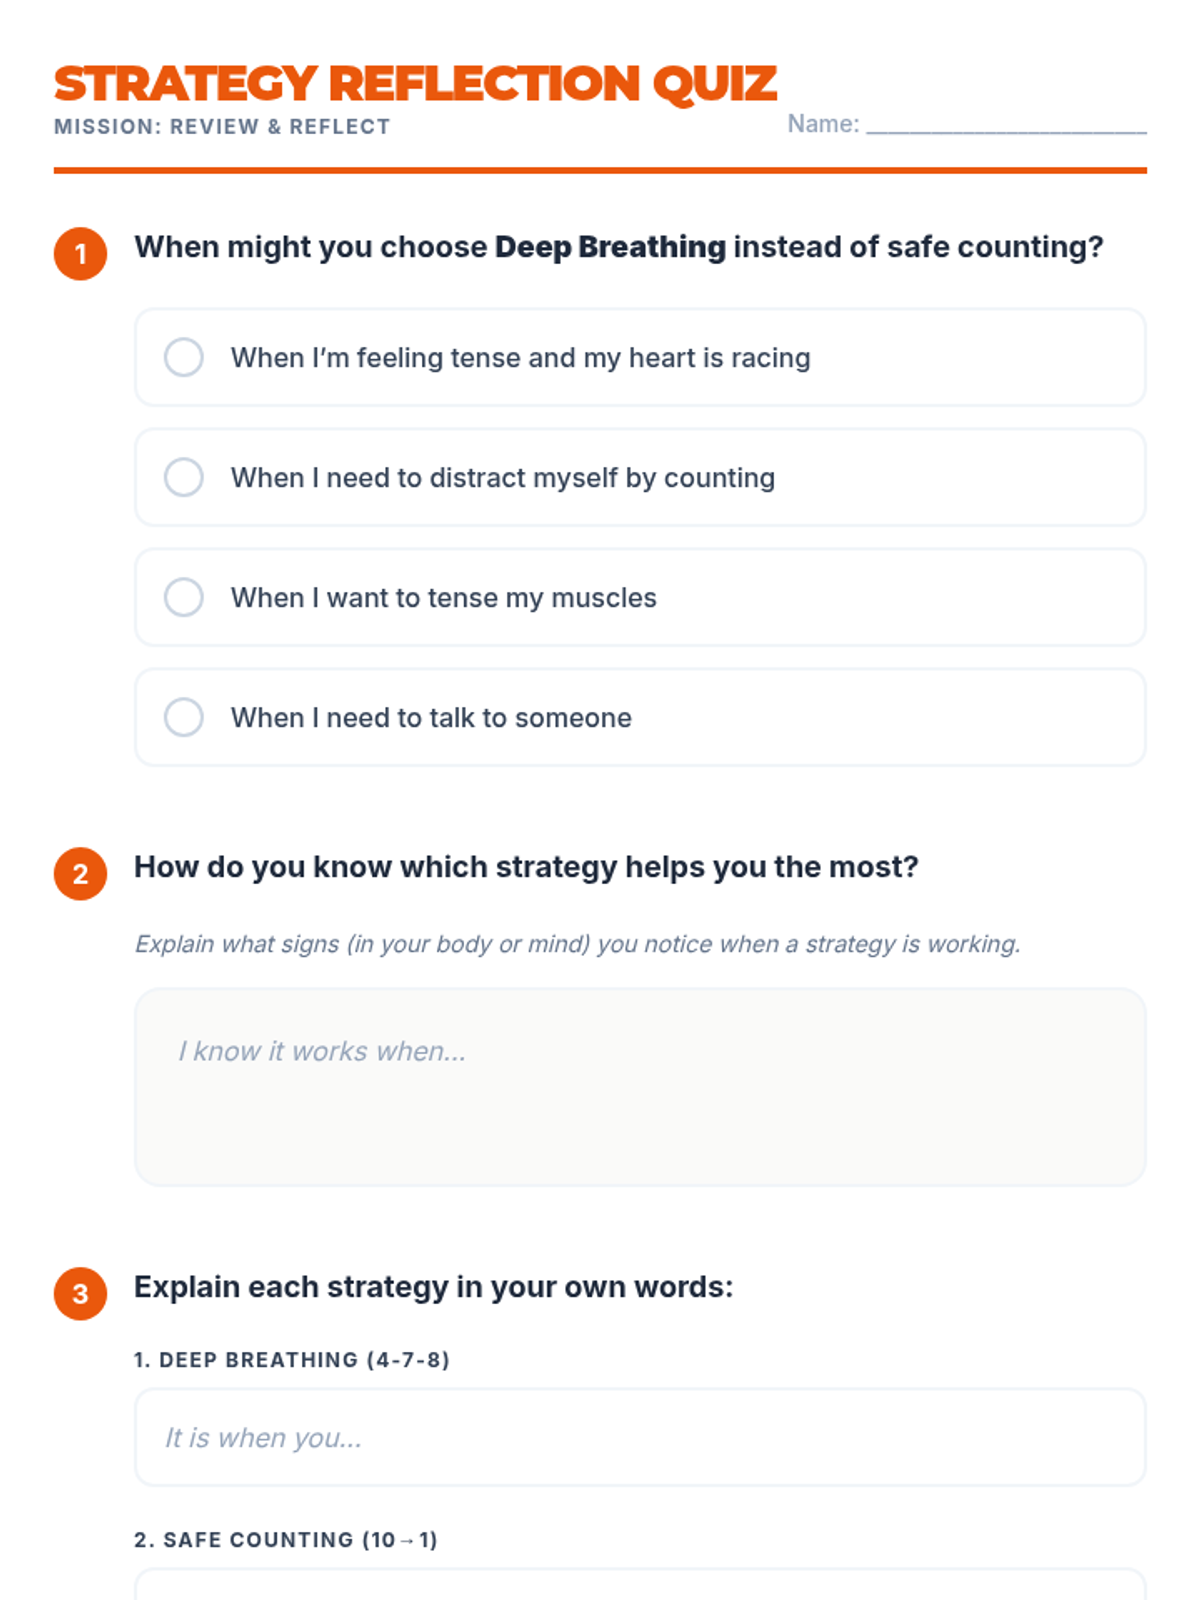1200x1600 pixels.
Task: Pick the tense my muscles radio button
Action: pyautogui.click(x=184, y=597)
